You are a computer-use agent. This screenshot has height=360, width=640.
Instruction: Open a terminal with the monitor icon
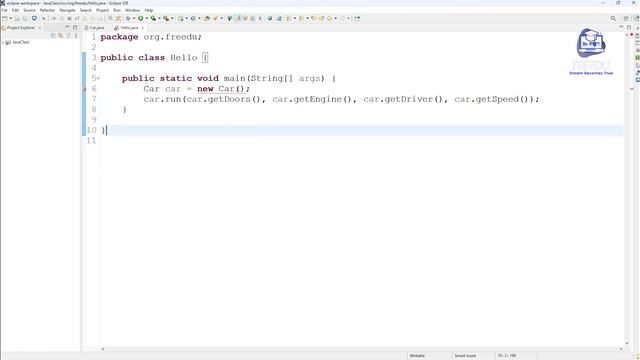click(x=34, y=18)
